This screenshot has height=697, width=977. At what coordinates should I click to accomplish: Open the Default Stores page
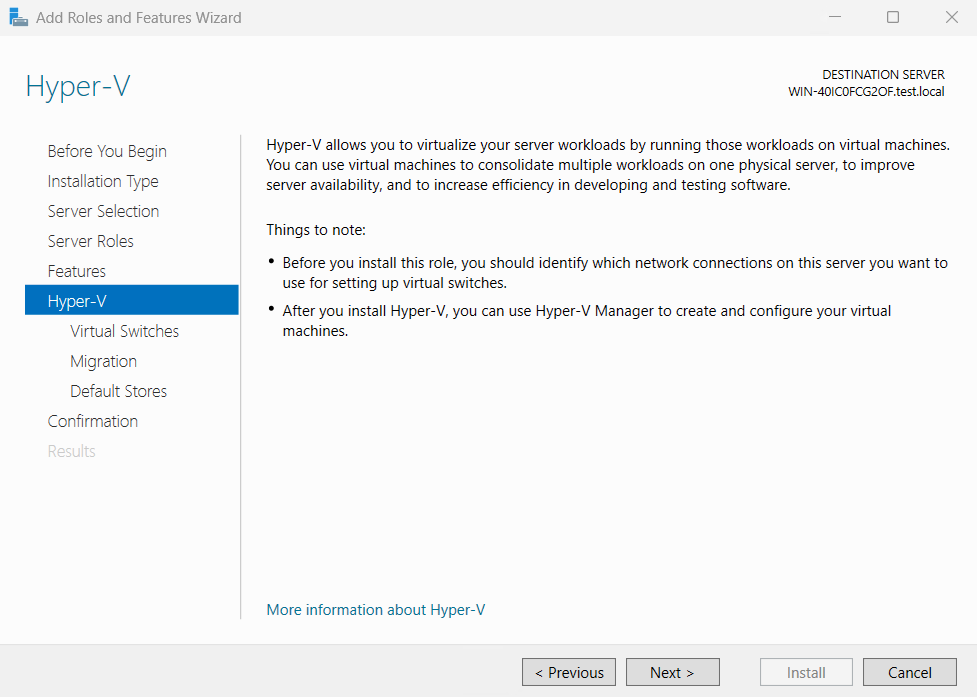(x=119, y=391)
